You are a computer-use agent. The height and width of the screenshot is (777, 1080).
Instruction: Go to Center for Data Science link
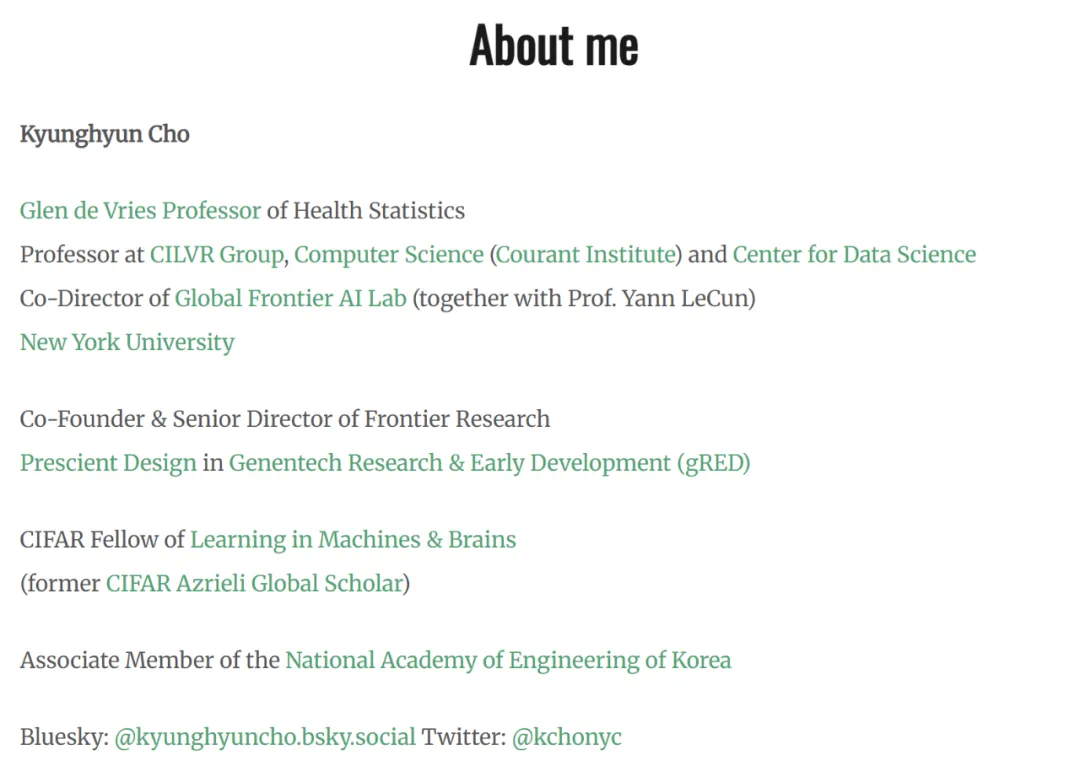854,255
